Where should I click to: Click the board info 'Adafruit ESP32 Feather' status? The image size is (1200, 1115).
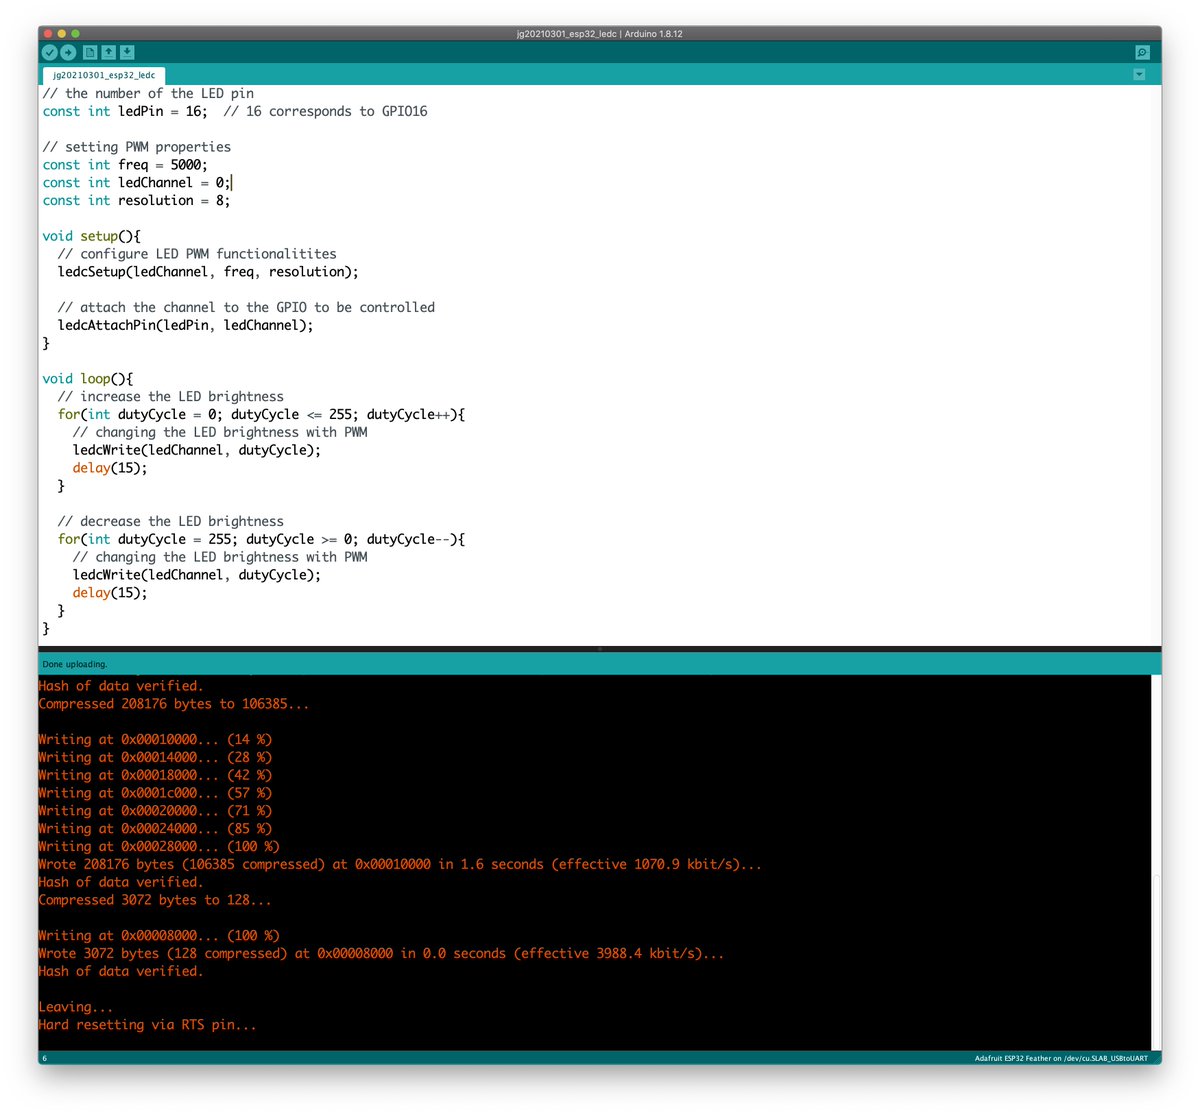tap(1061, 1058)
